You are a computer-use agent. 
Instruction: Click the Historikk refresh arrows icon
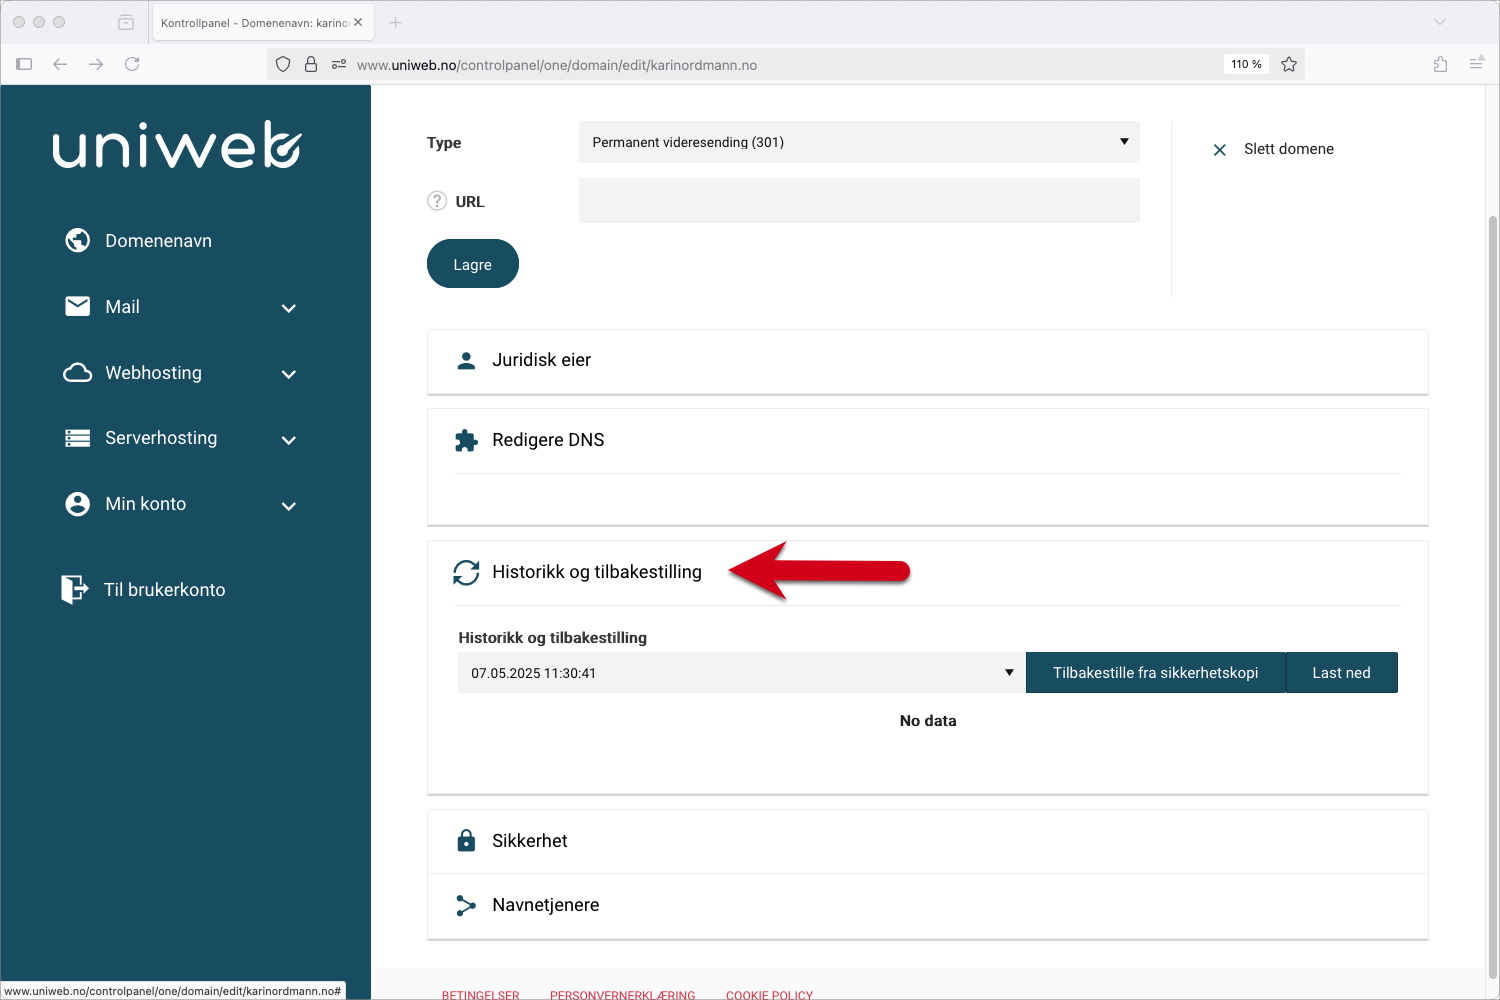point(466,572)
